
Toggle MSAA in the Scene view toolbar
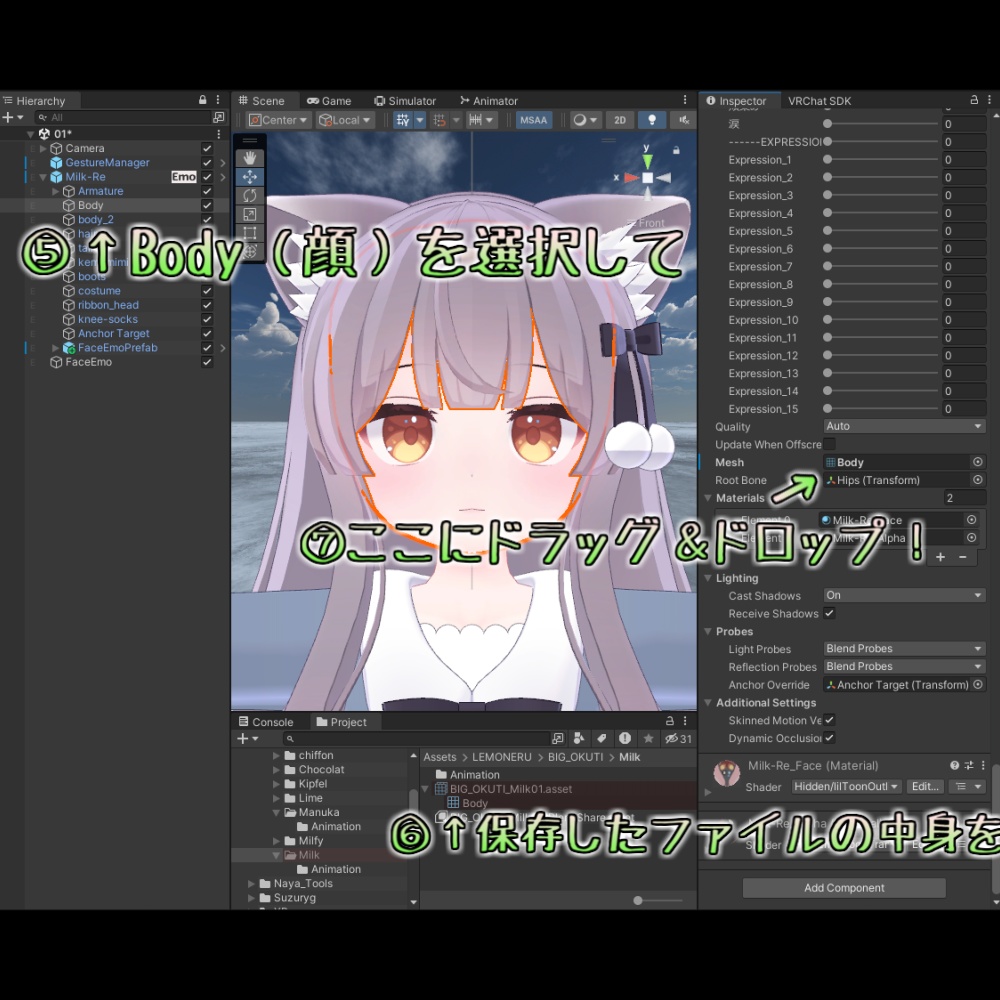point(533,119)
